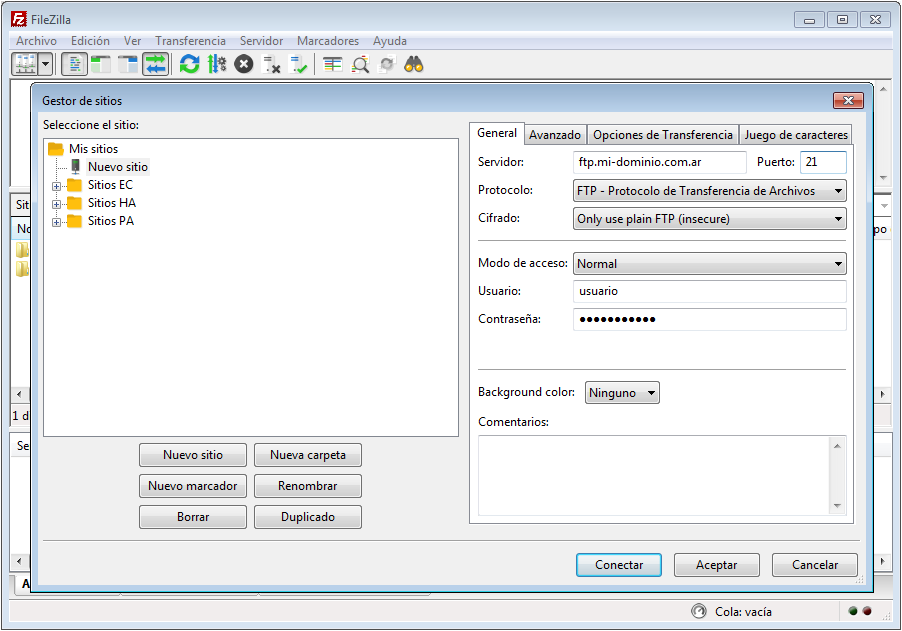Toggle the local directory tree view icon
The height and width of the screenshot is (631, 902).
[x=101, y=64]
